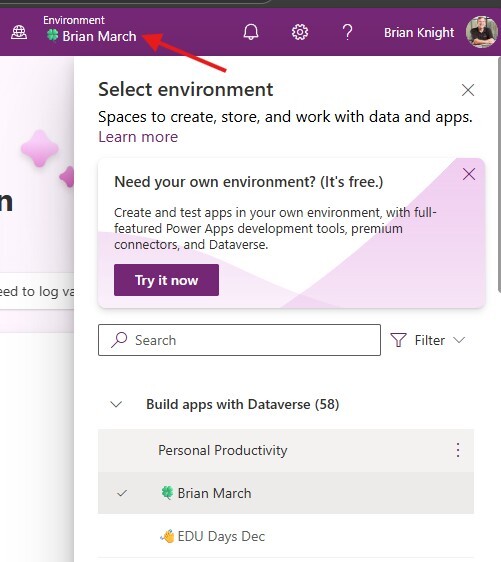Dismiss the free environment banner
The image size is (501, 562).
pos(469,175)
